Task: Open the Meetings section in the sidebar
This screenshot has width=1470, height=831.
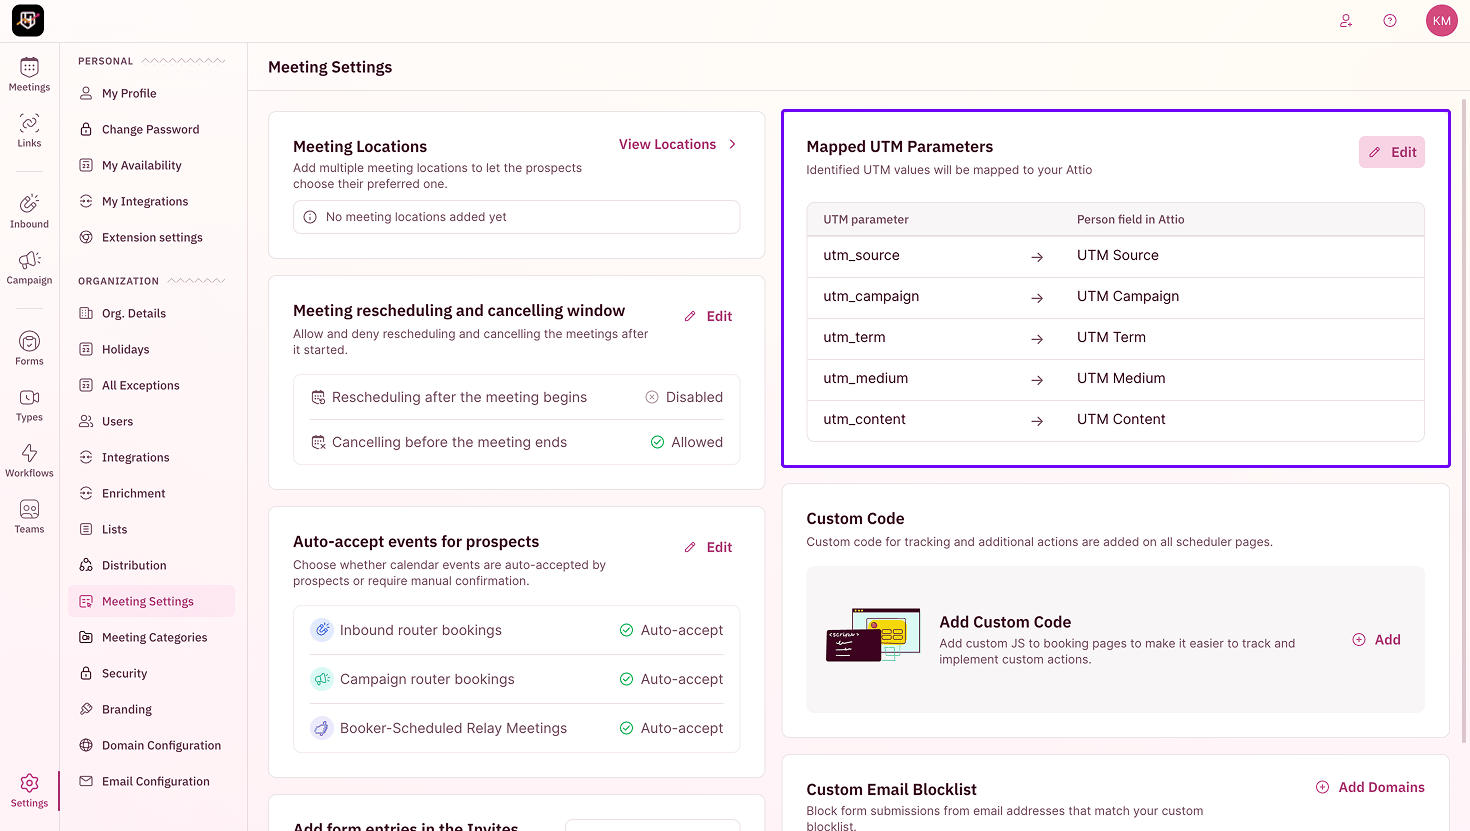Action: 29,75
